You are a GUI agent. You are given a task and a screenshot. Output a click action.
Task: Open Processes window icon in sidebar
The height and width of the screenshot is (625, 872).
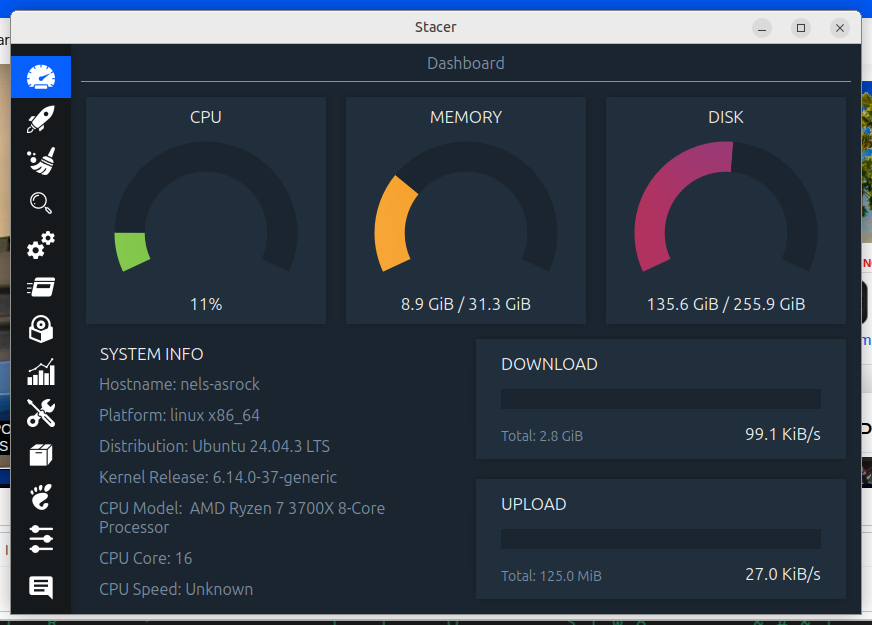[41, 287]
